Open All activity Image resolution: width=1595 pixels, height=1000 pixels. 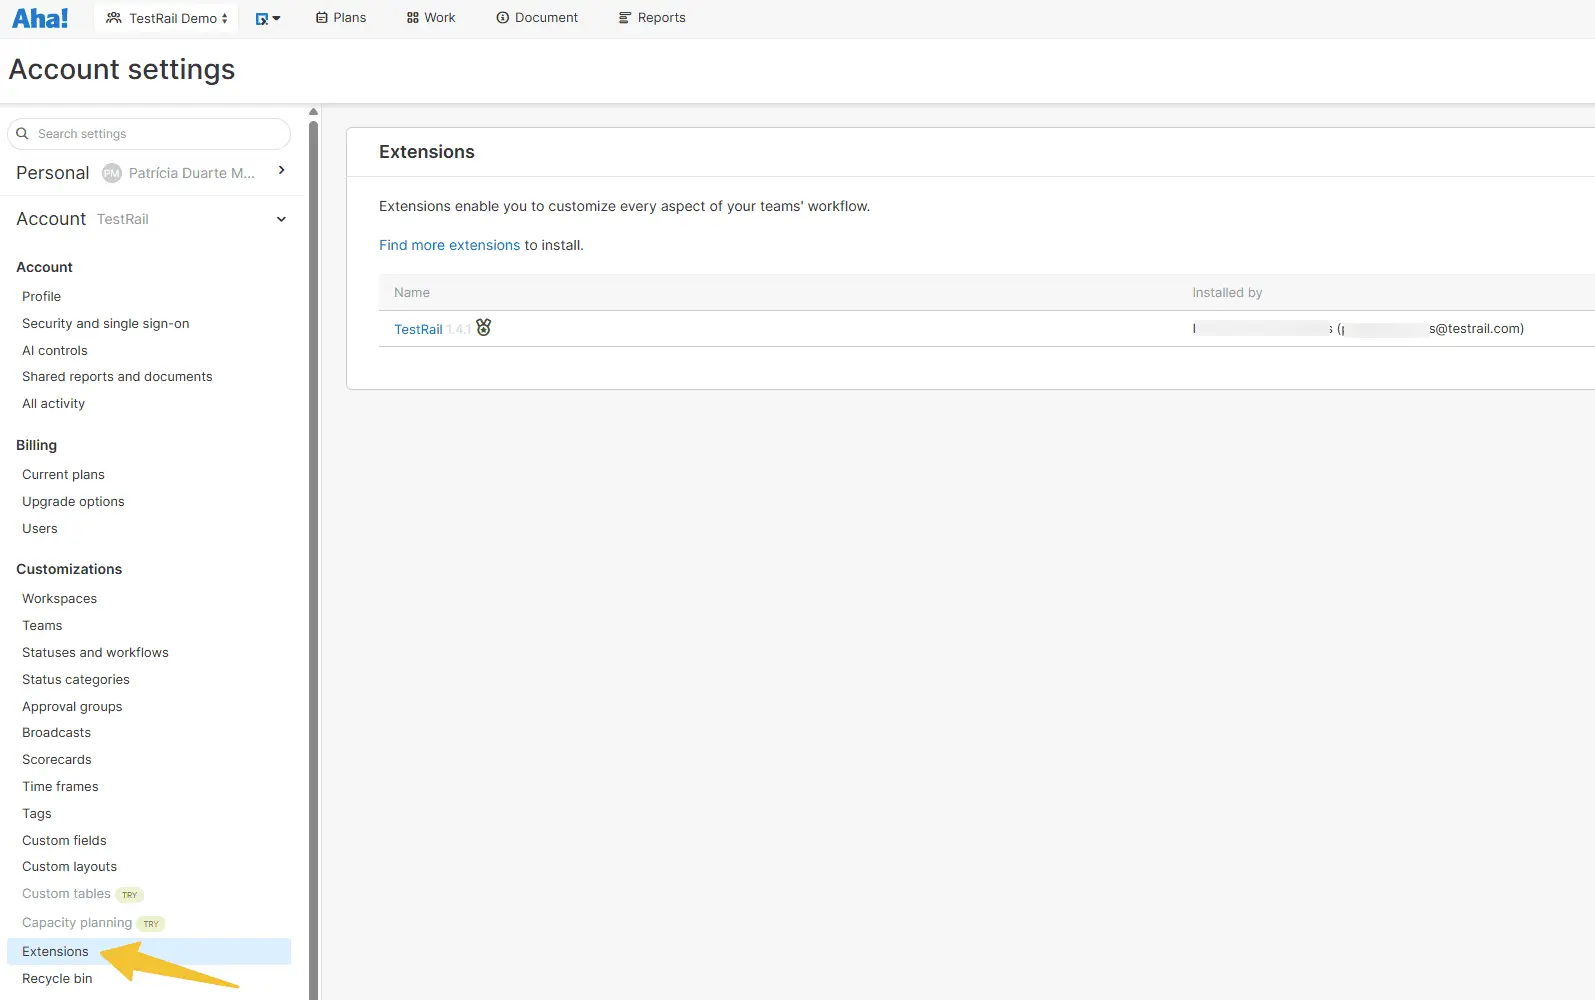click(54, 404)
